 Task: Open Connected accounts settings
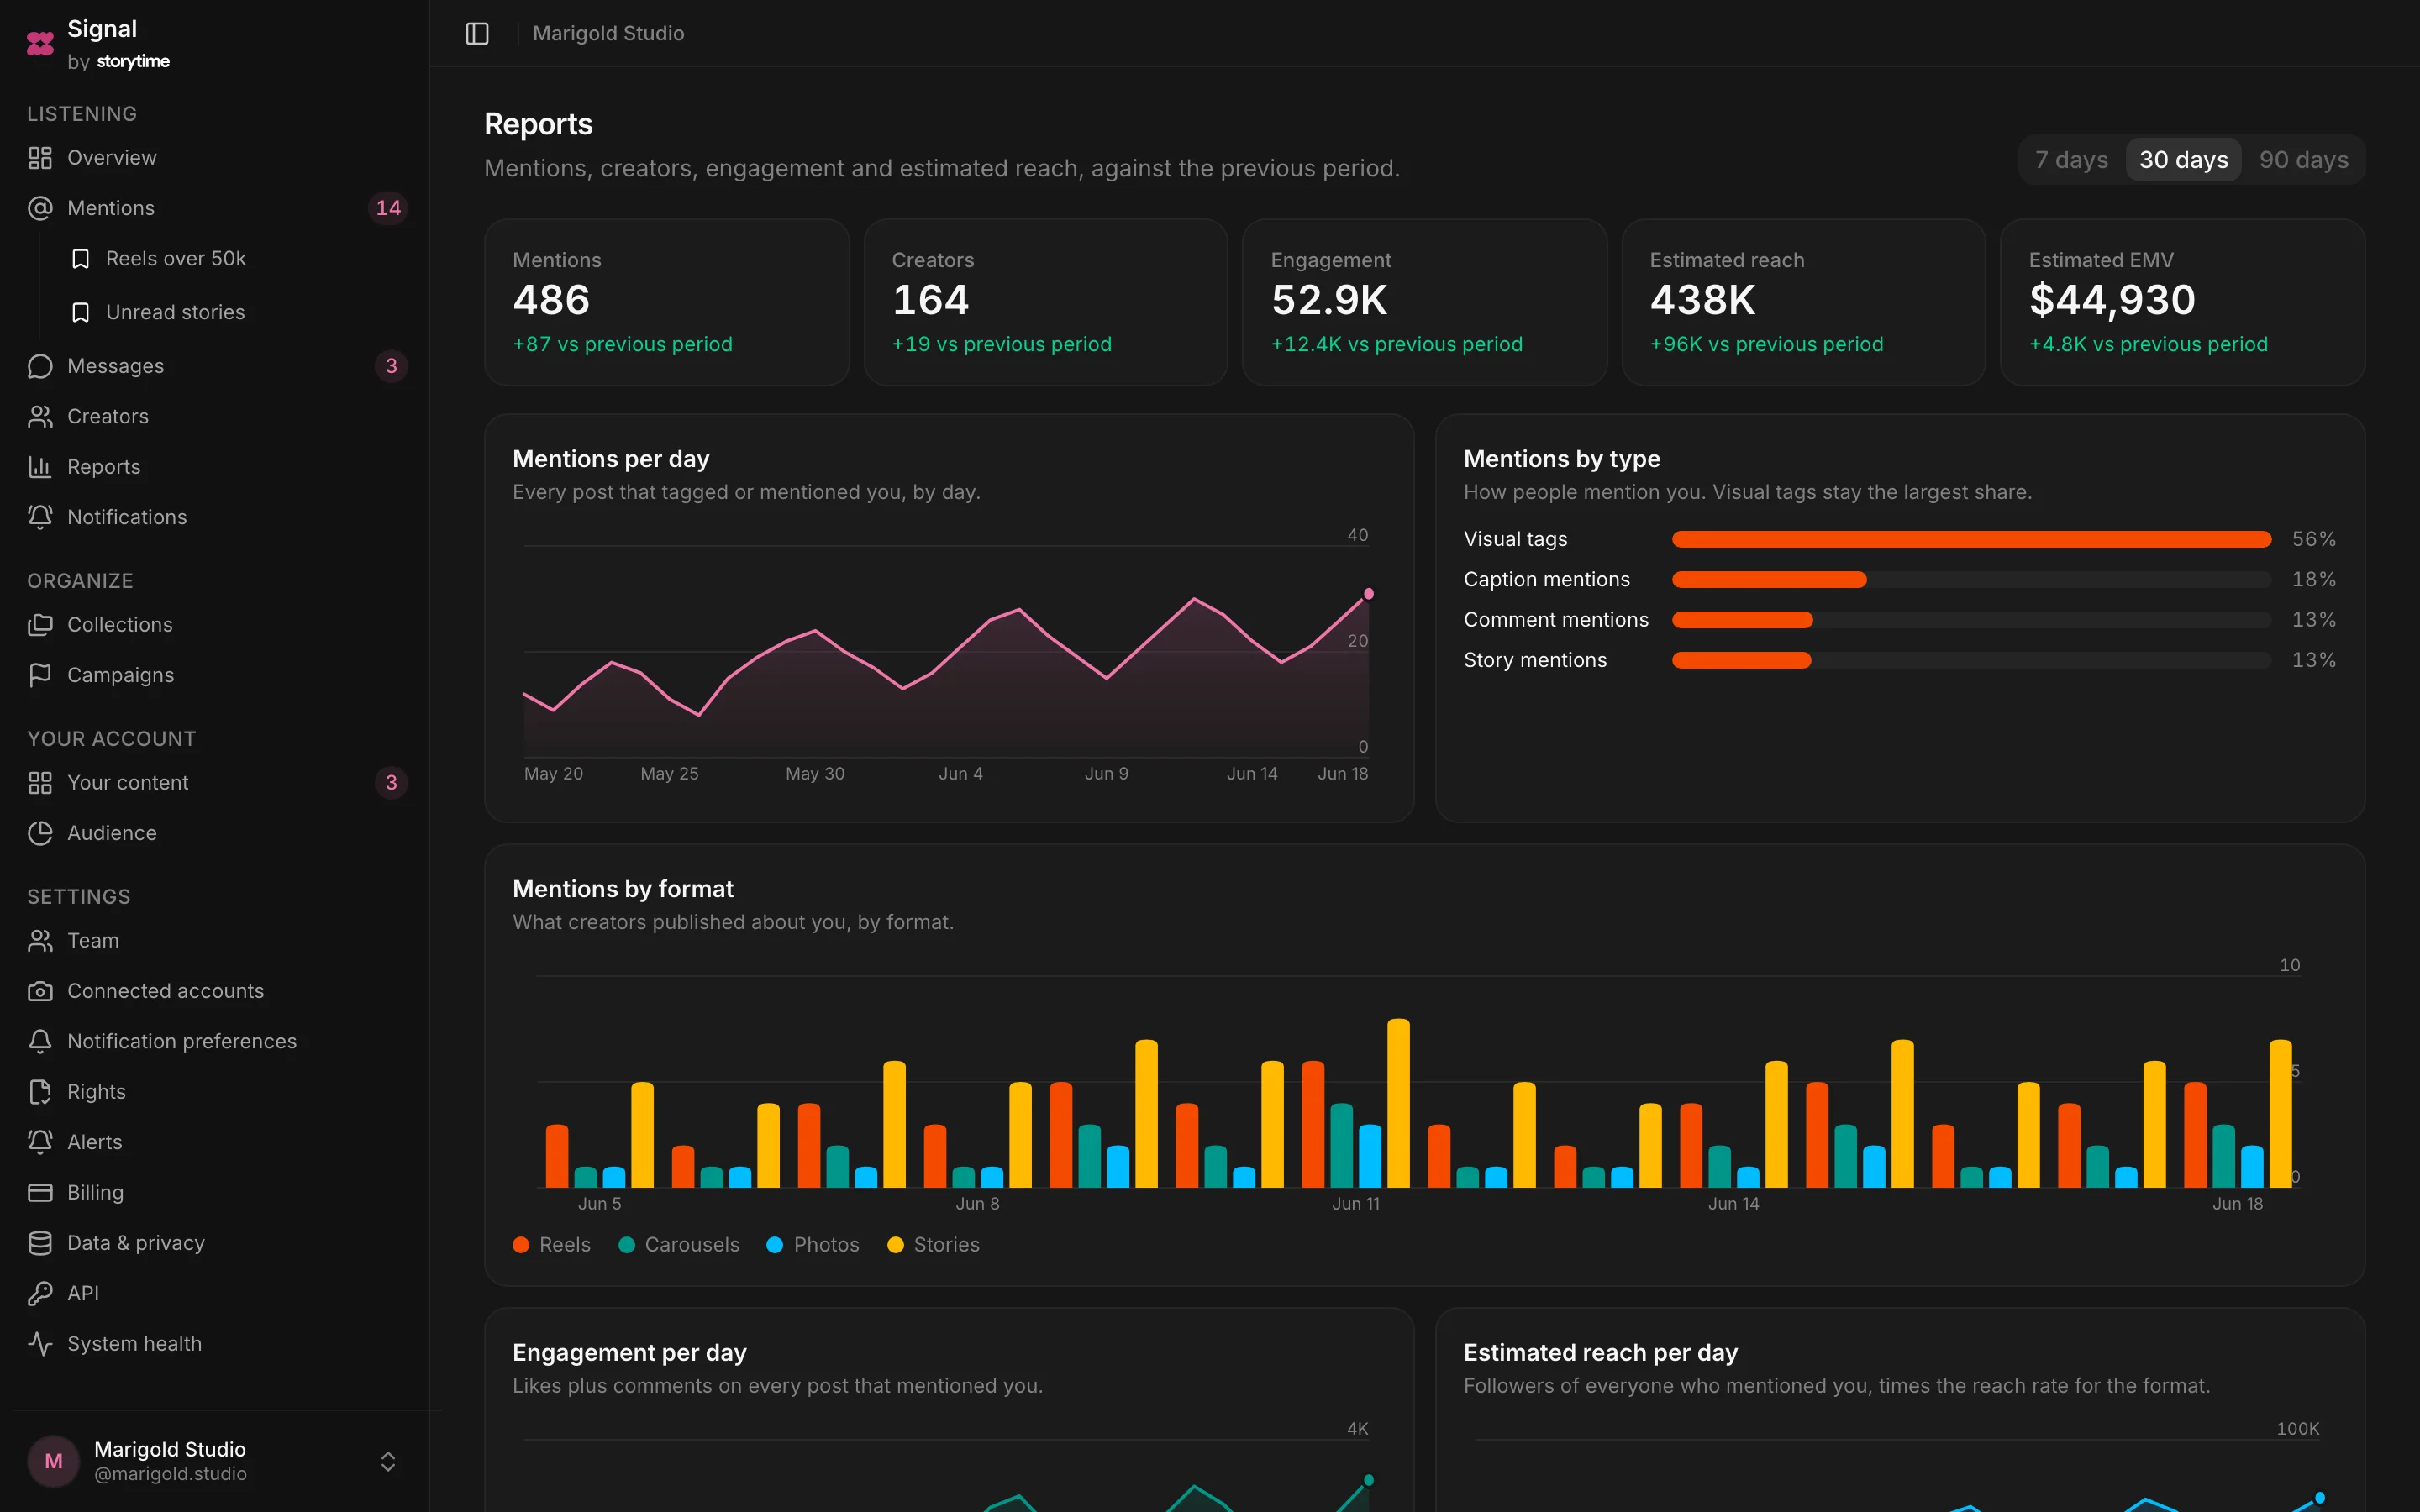tap(215, 991)
